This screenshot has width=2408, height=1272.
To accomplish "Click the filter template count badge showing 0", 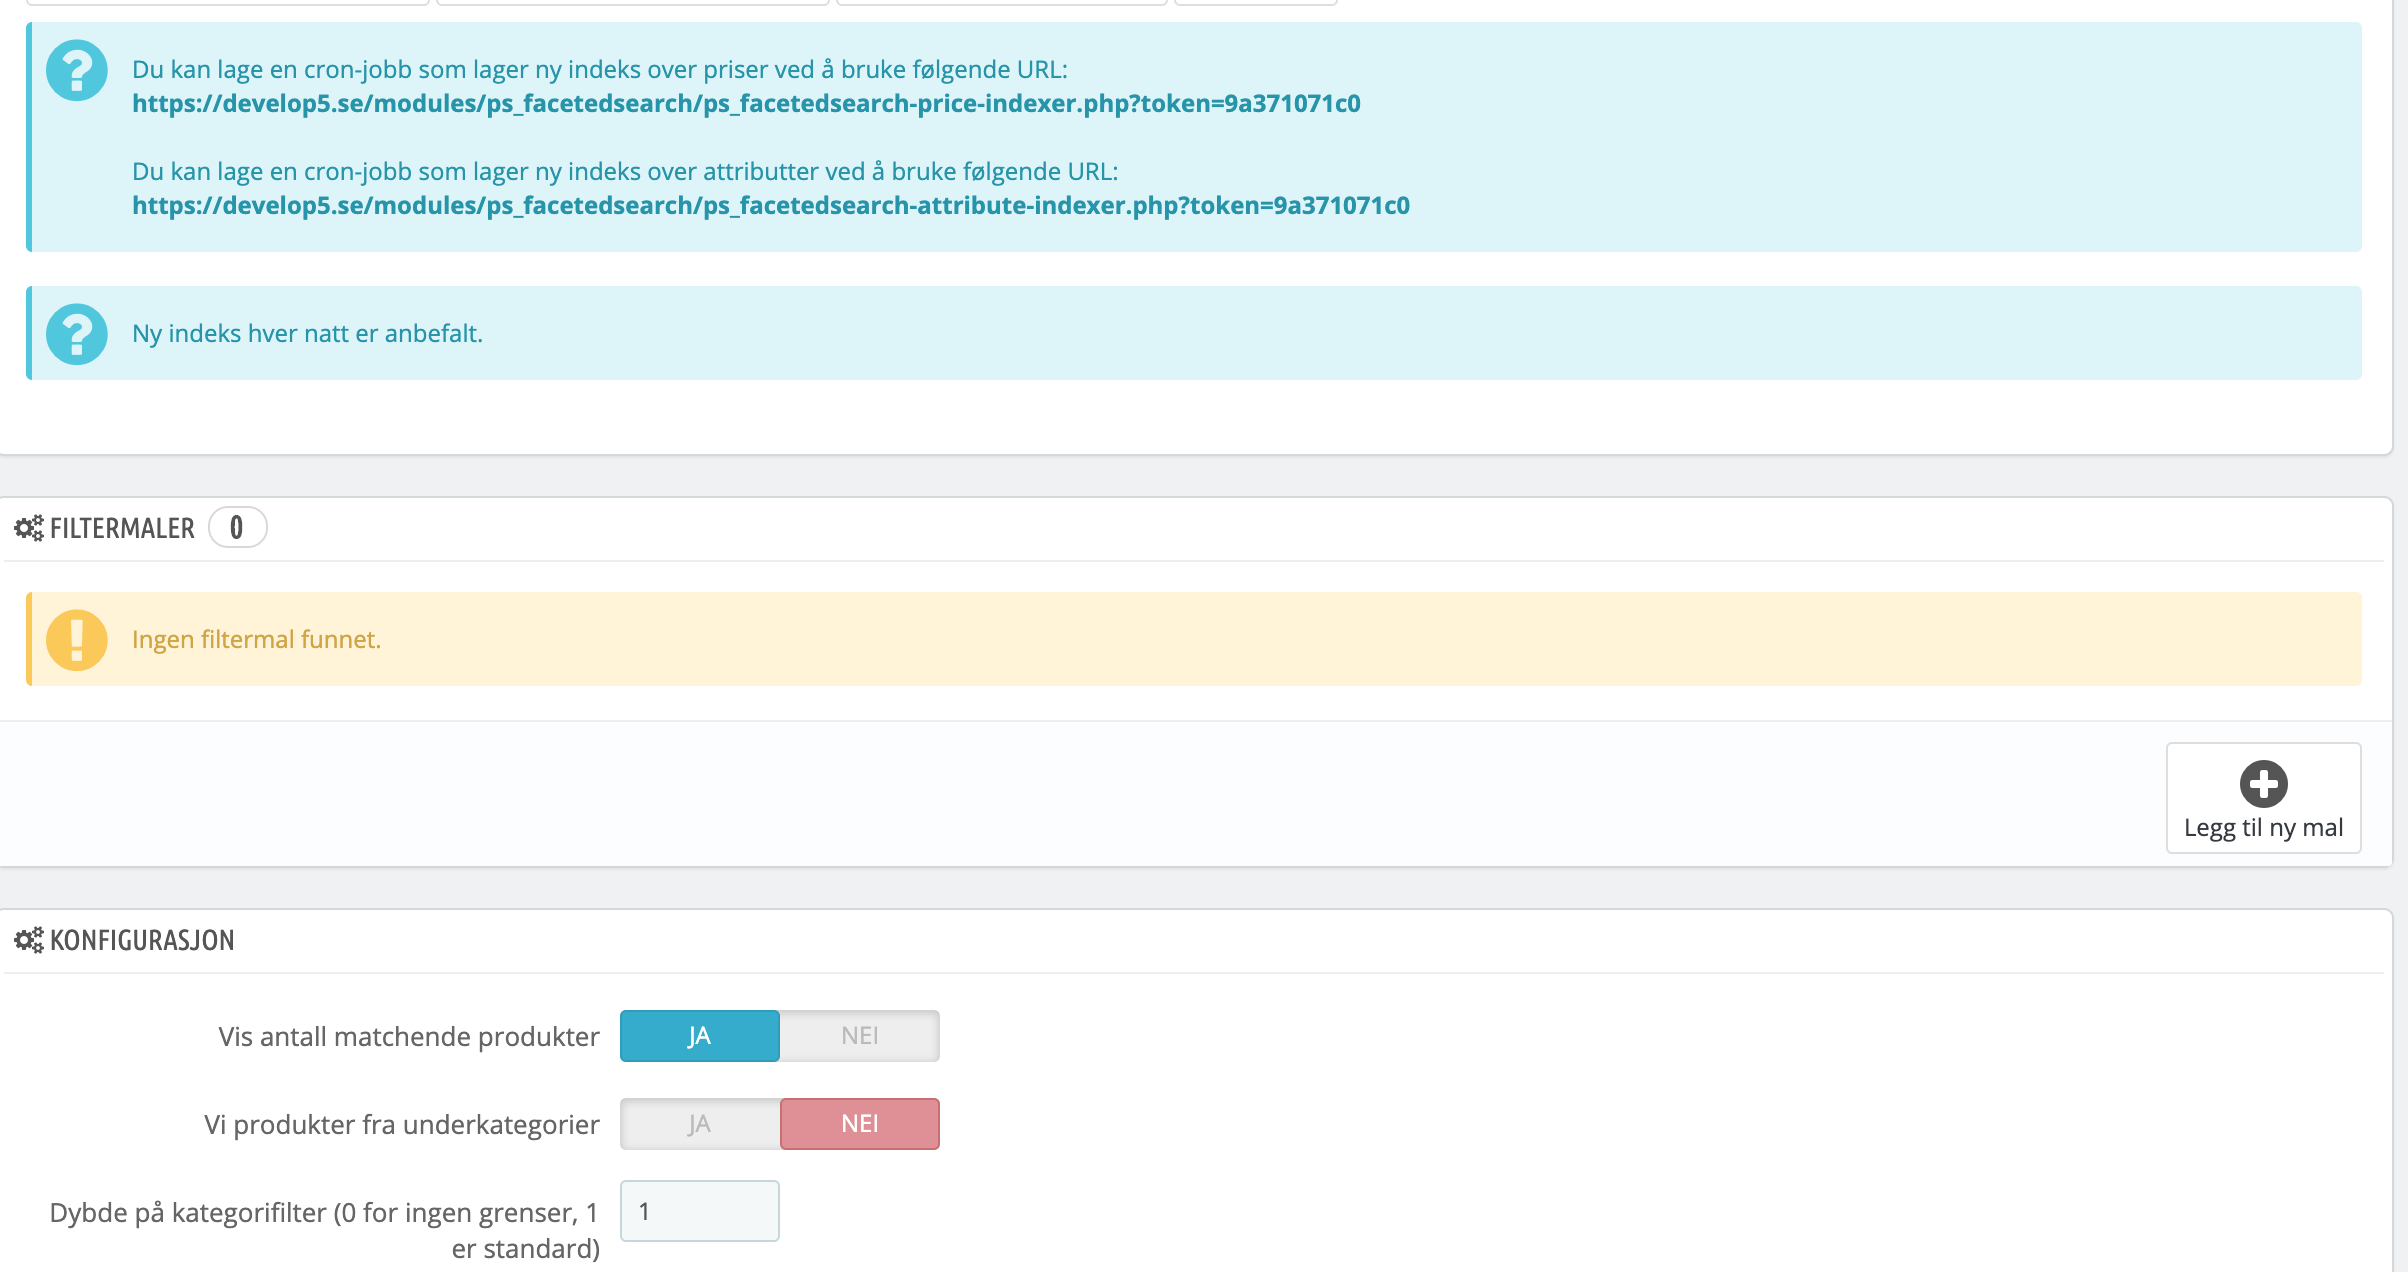I will coord(237,528).
